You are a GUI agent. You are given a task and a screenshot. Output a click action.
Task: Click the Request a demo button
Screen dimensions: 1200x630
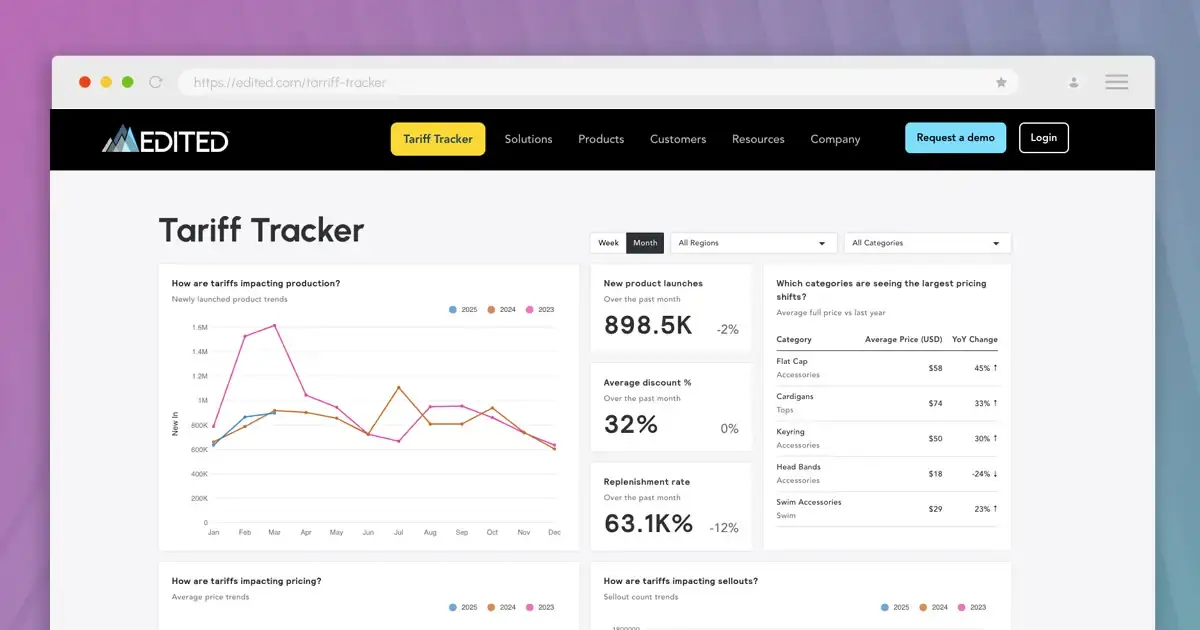point(955,137)
